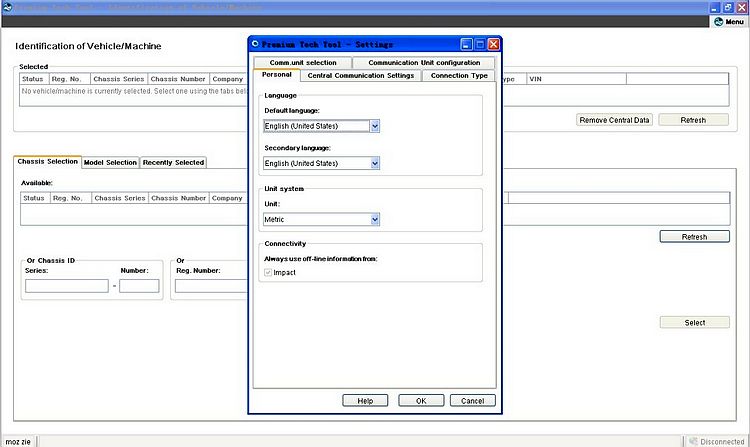Click the Disconnected status icon

click(693, 441)
